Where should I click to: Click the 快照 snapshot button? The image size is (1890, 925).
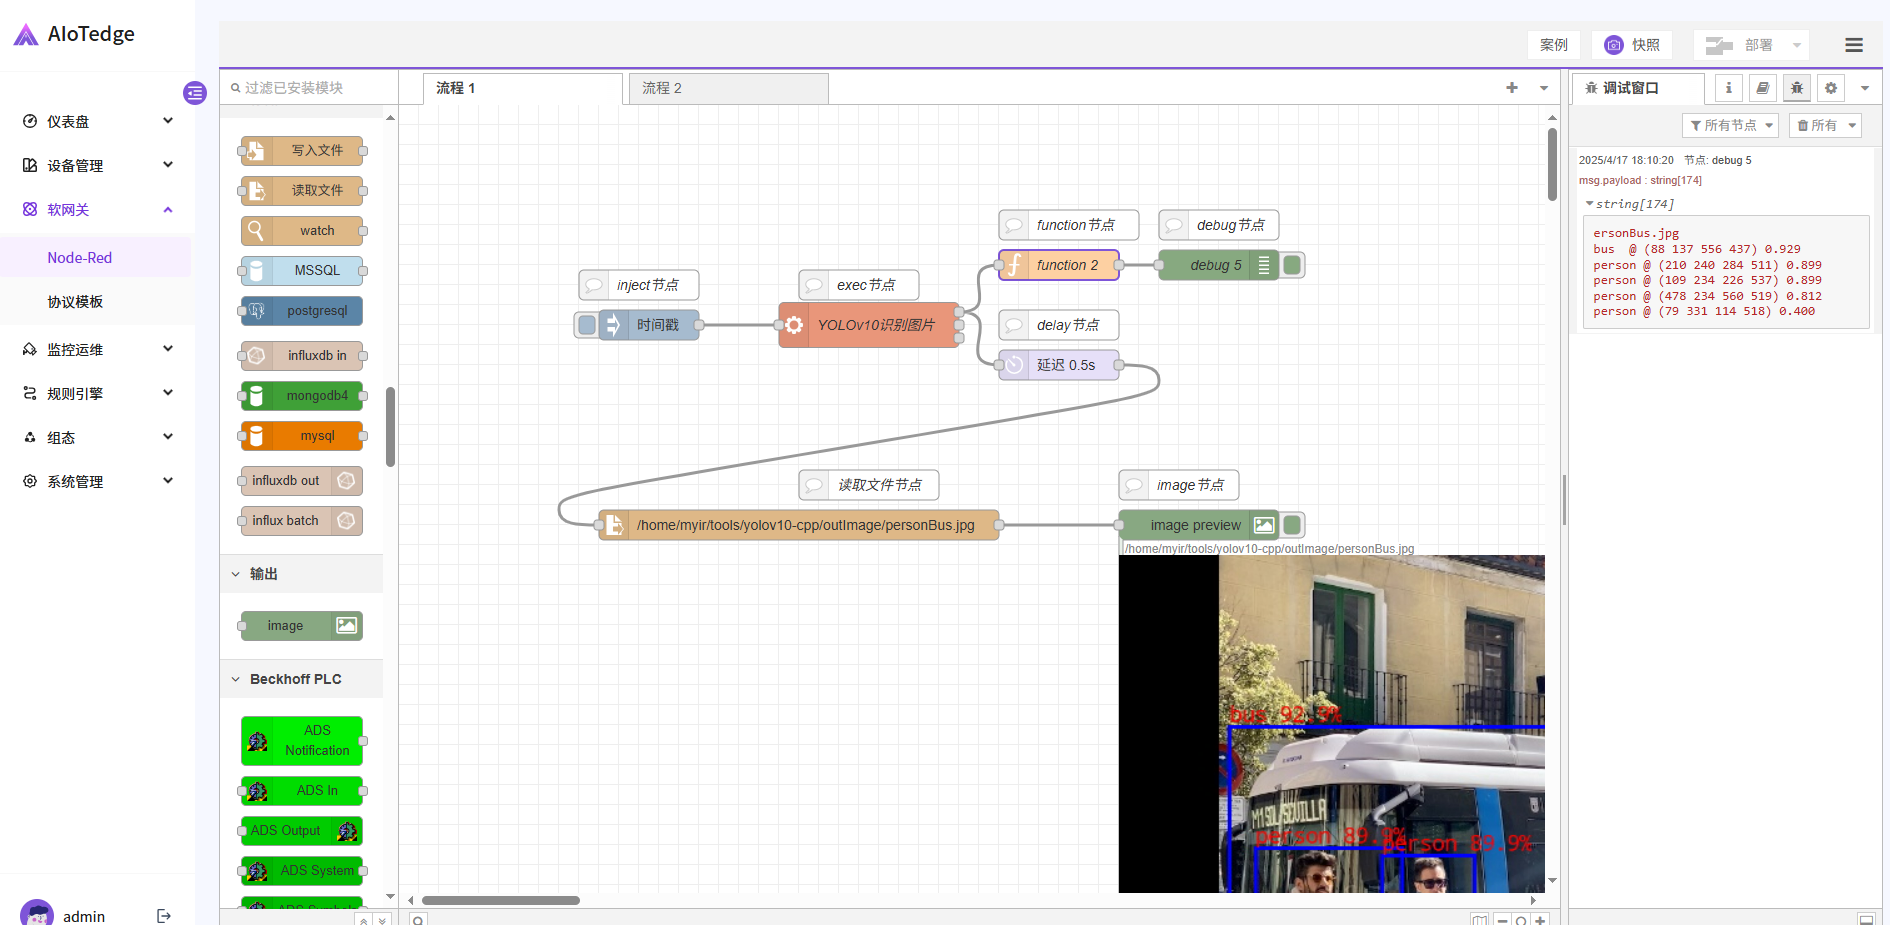point(1631,45)
